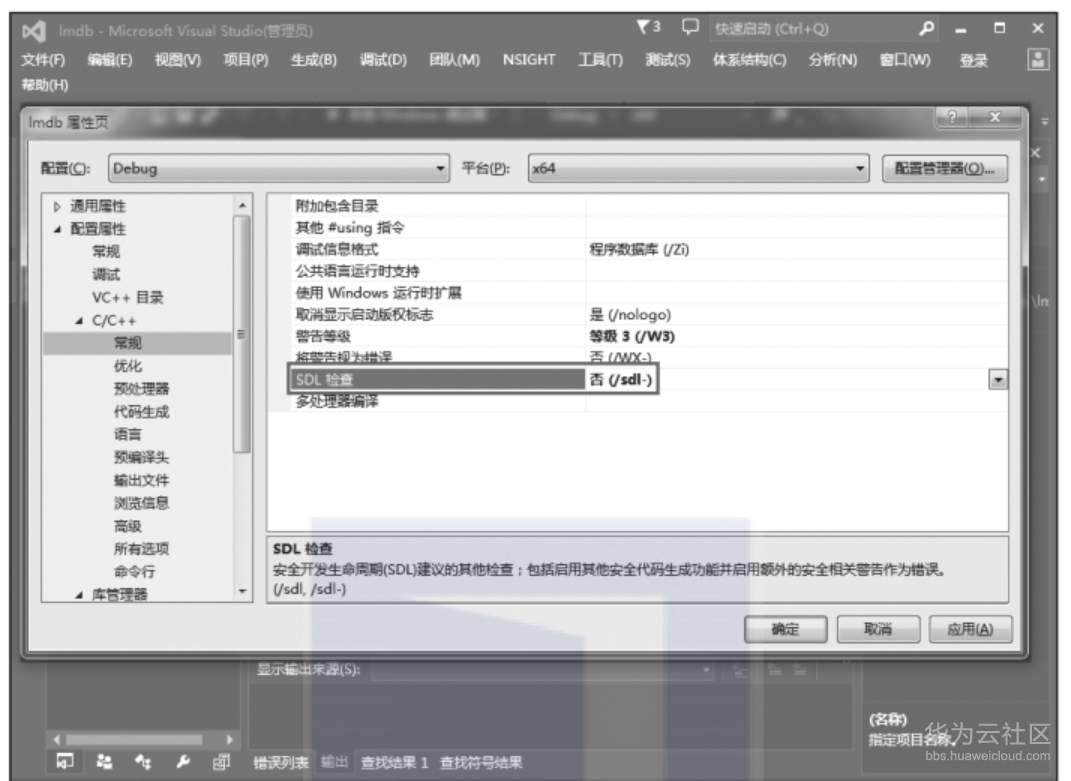Select the 公共语言运行时支持 property row

(x=637, y=271)
